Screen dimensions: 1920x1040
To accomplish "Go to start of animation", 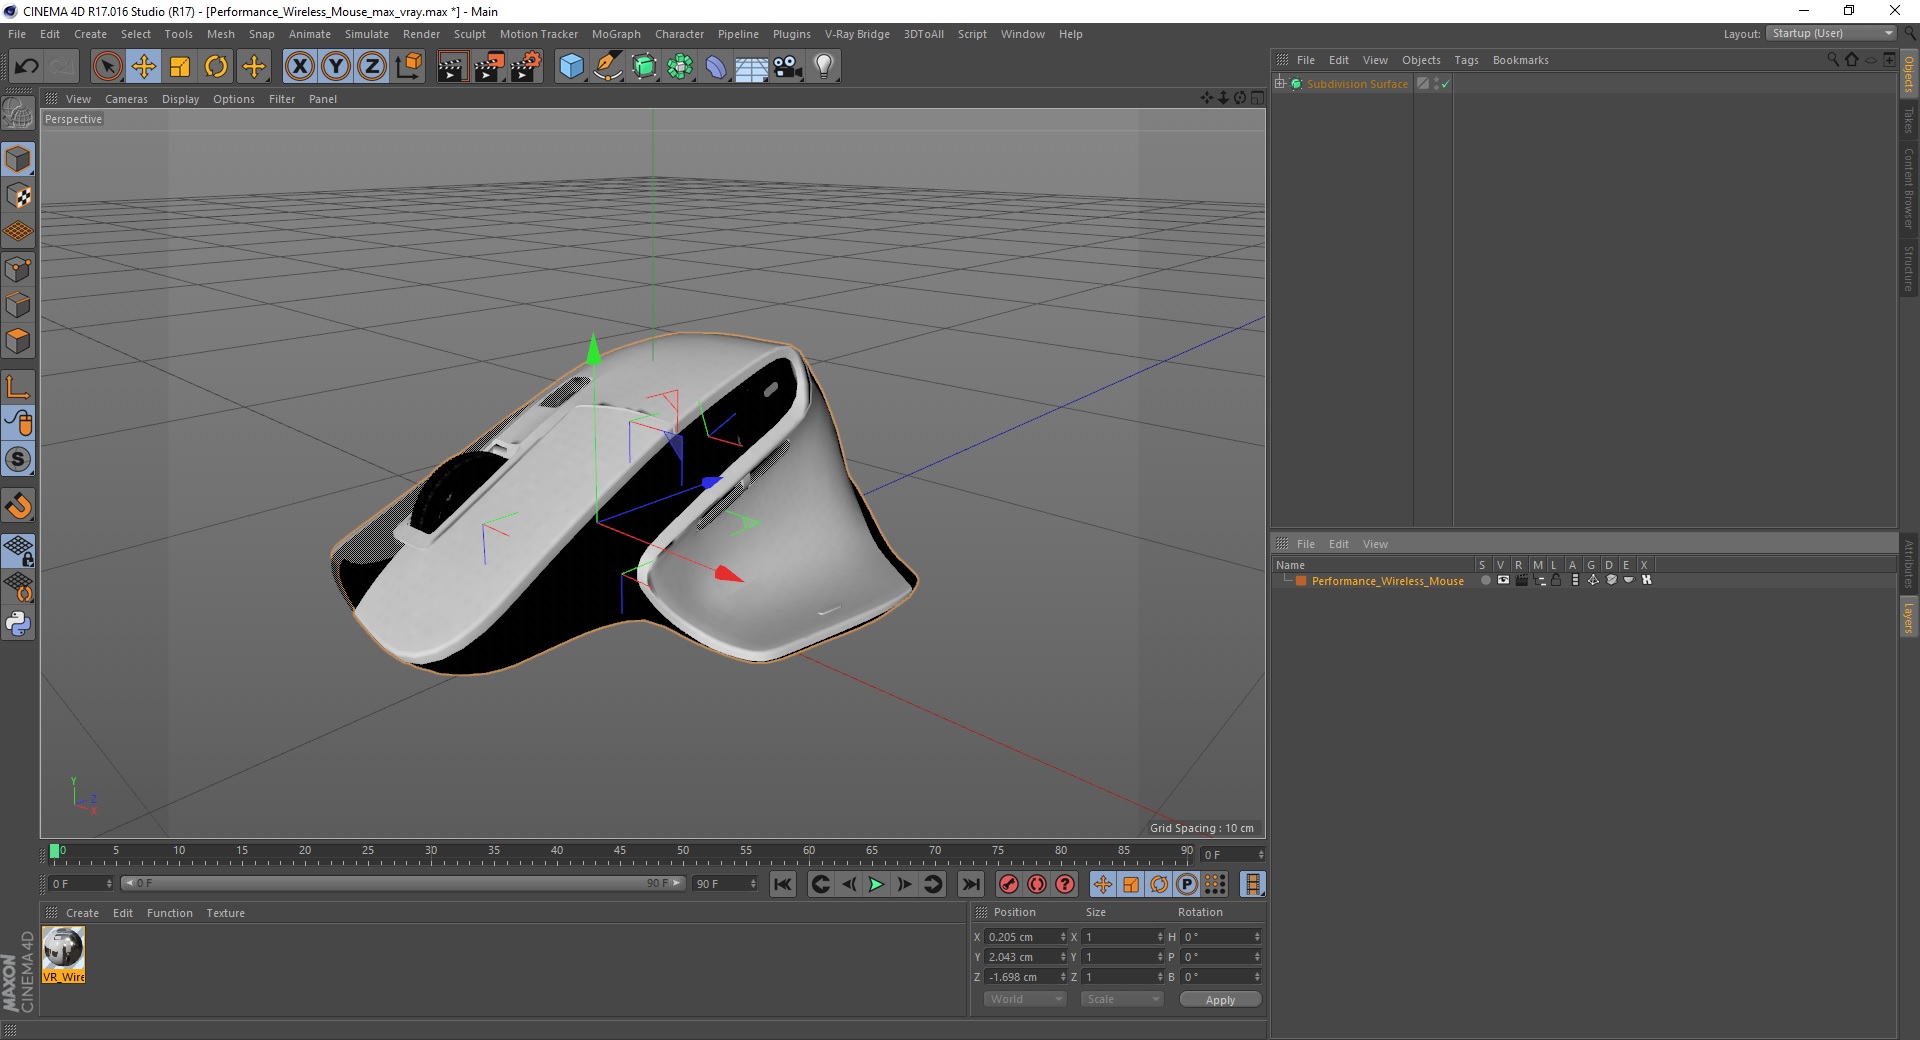I will (783, 884).
